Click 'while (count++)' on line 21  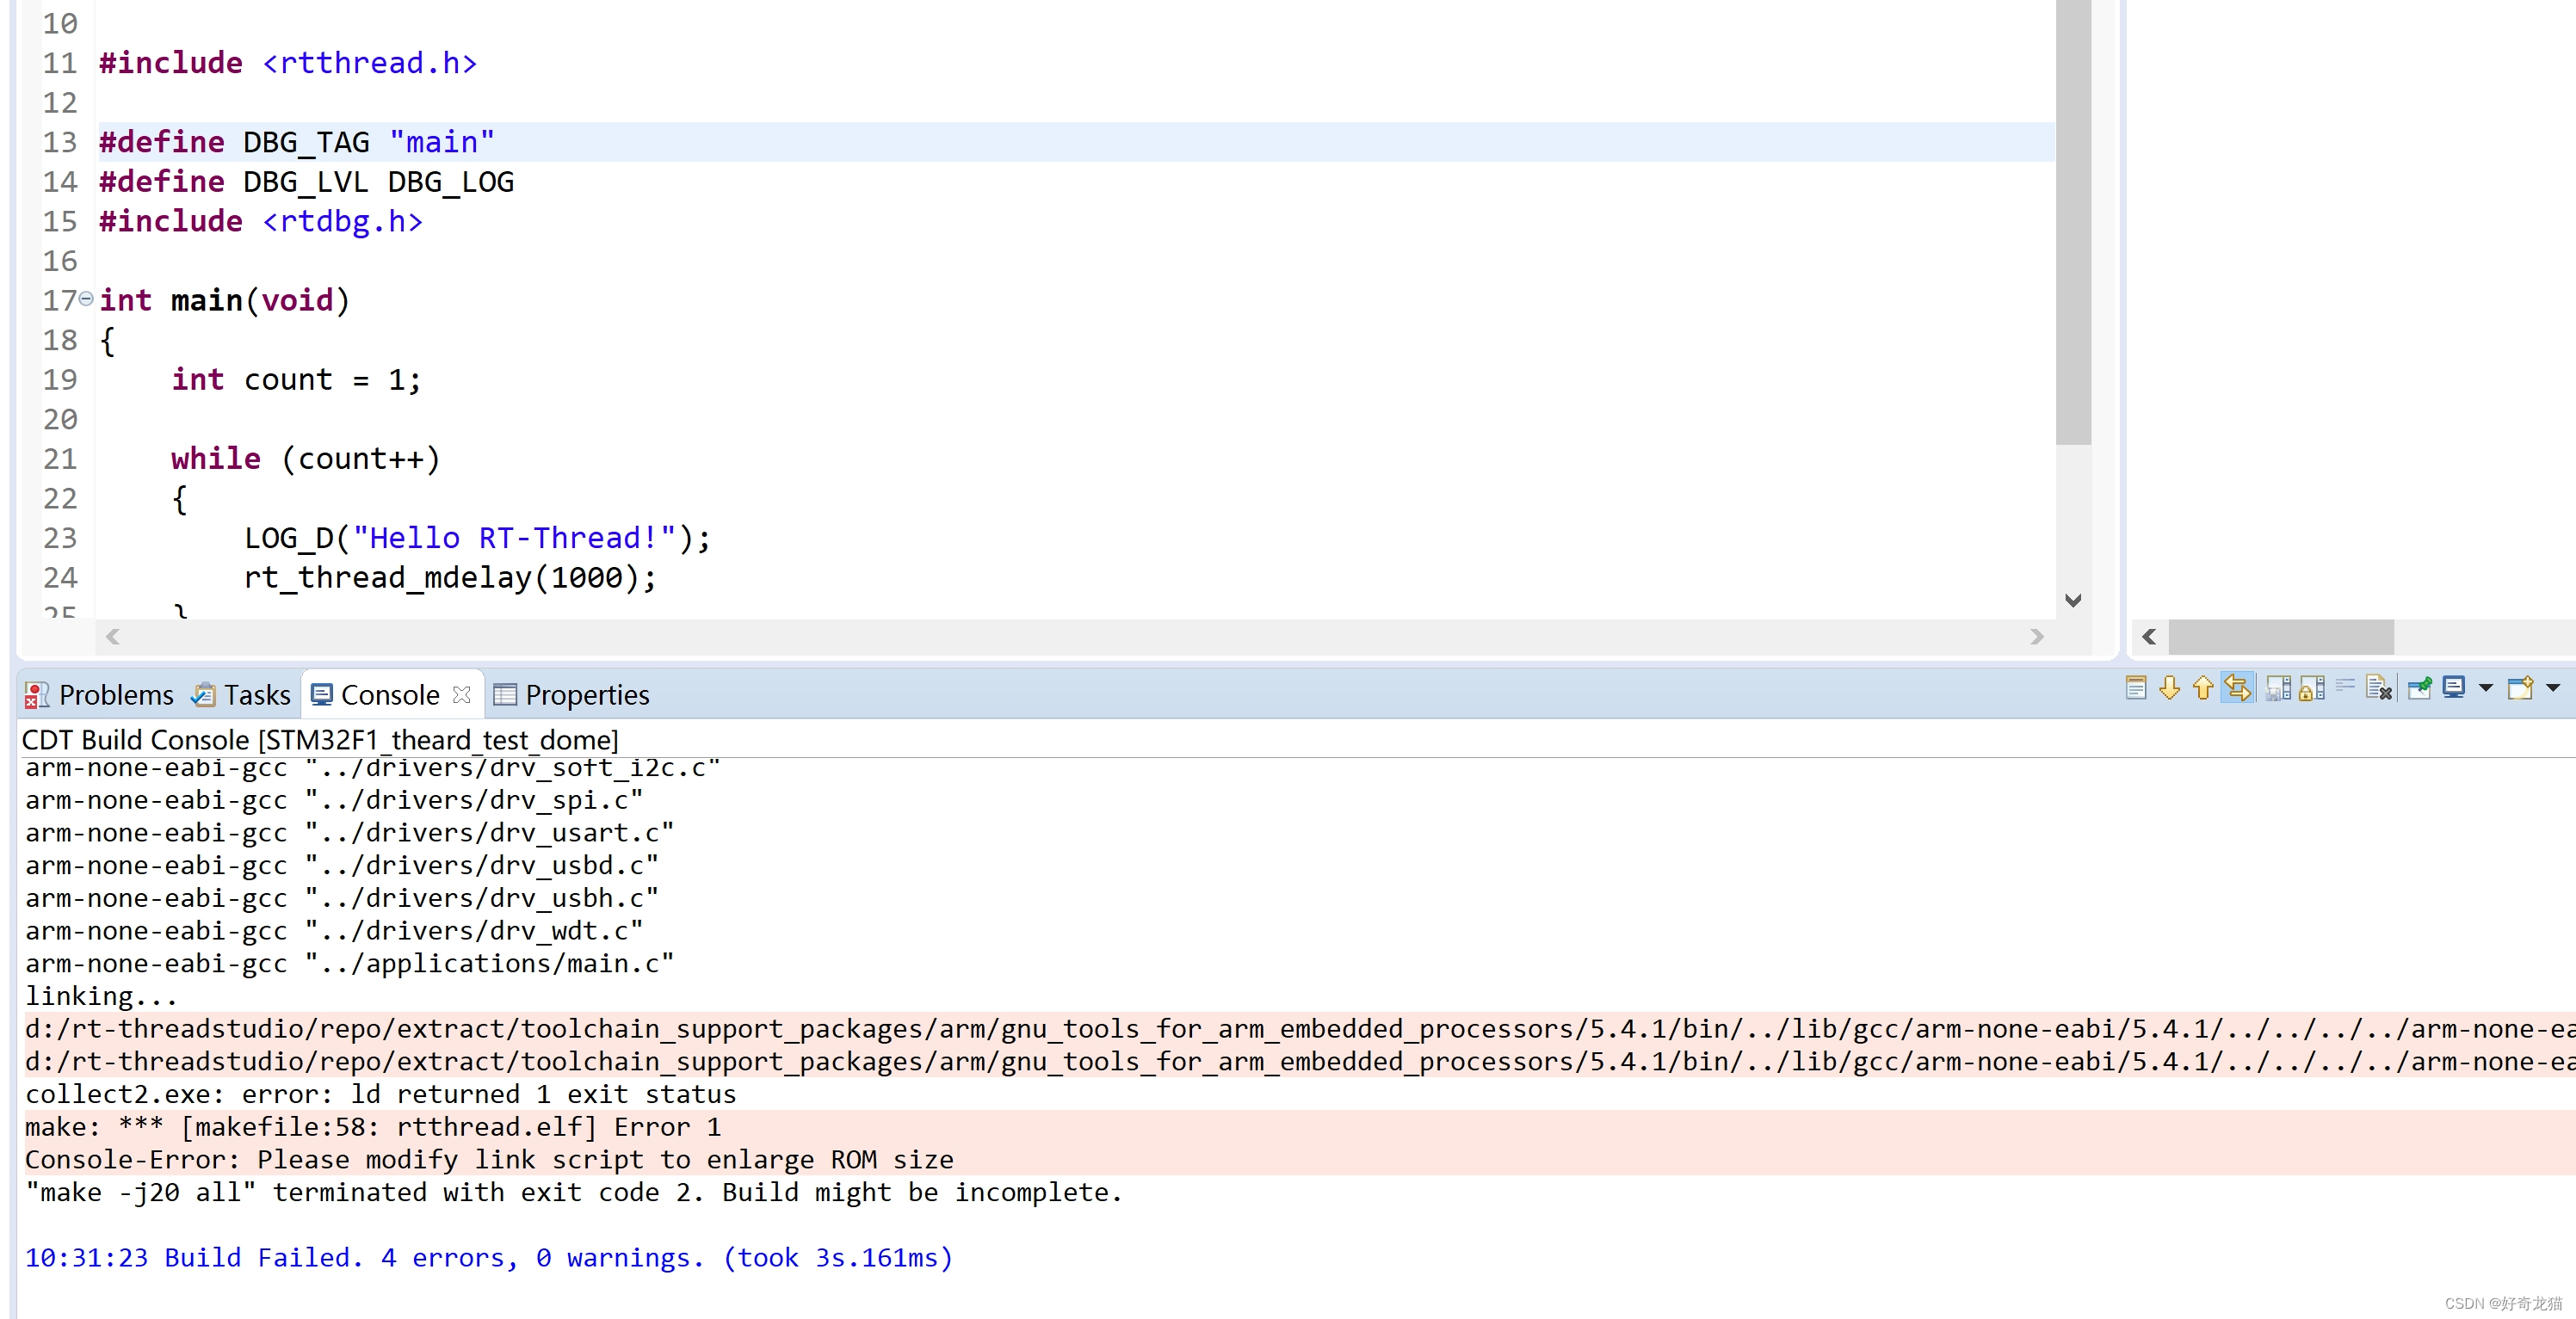coord(305,458)
